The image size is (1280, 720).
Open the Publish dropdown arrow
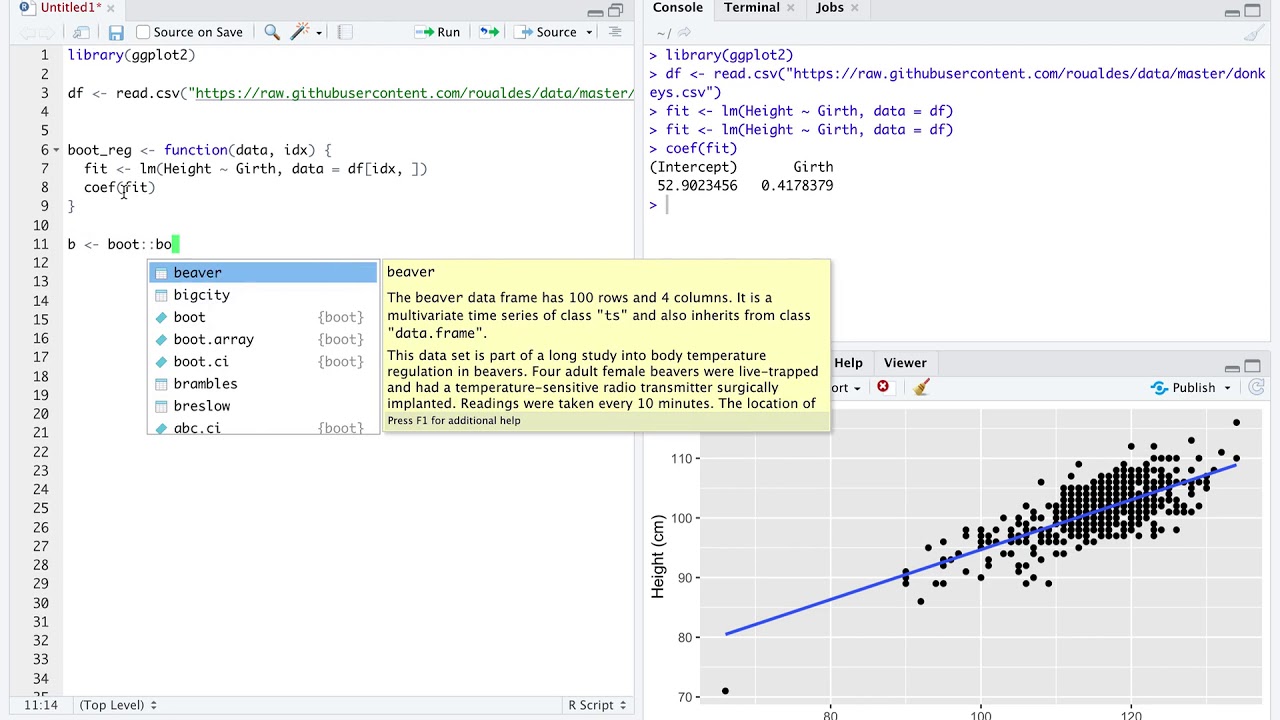point(1227,388)
